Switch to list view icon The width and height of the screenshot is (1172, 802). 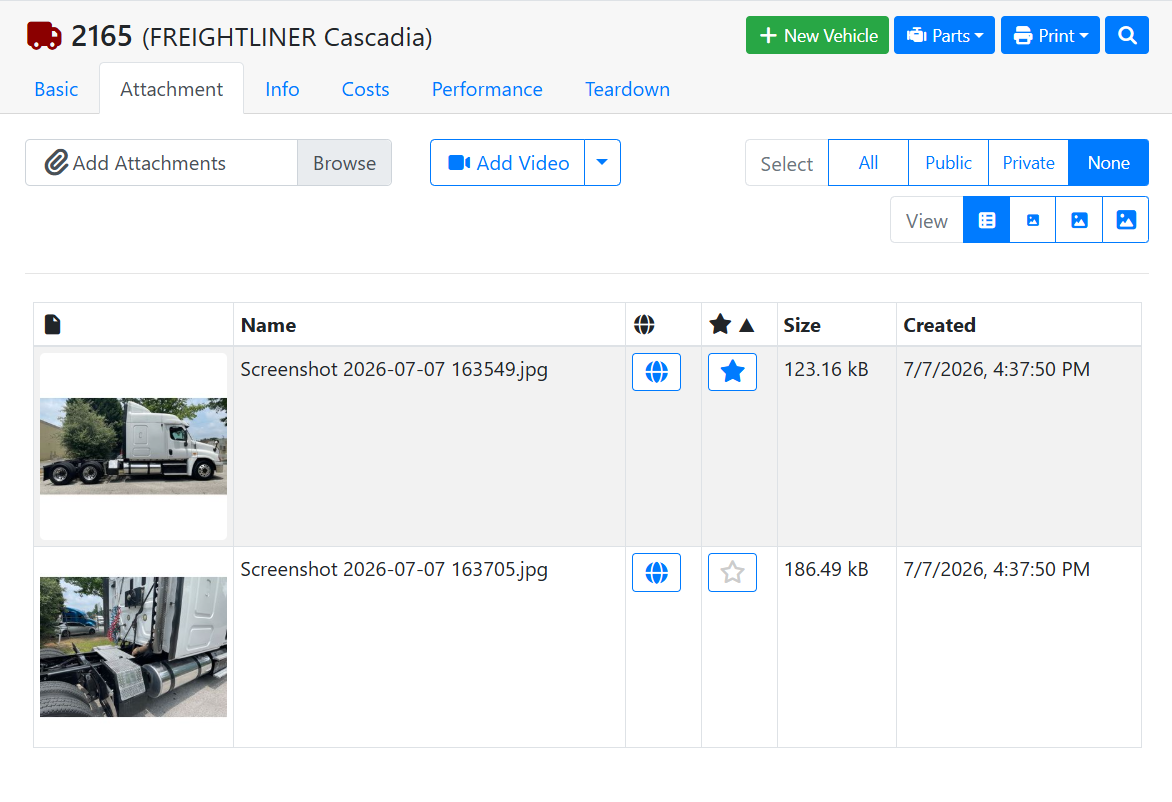point(987,220)
